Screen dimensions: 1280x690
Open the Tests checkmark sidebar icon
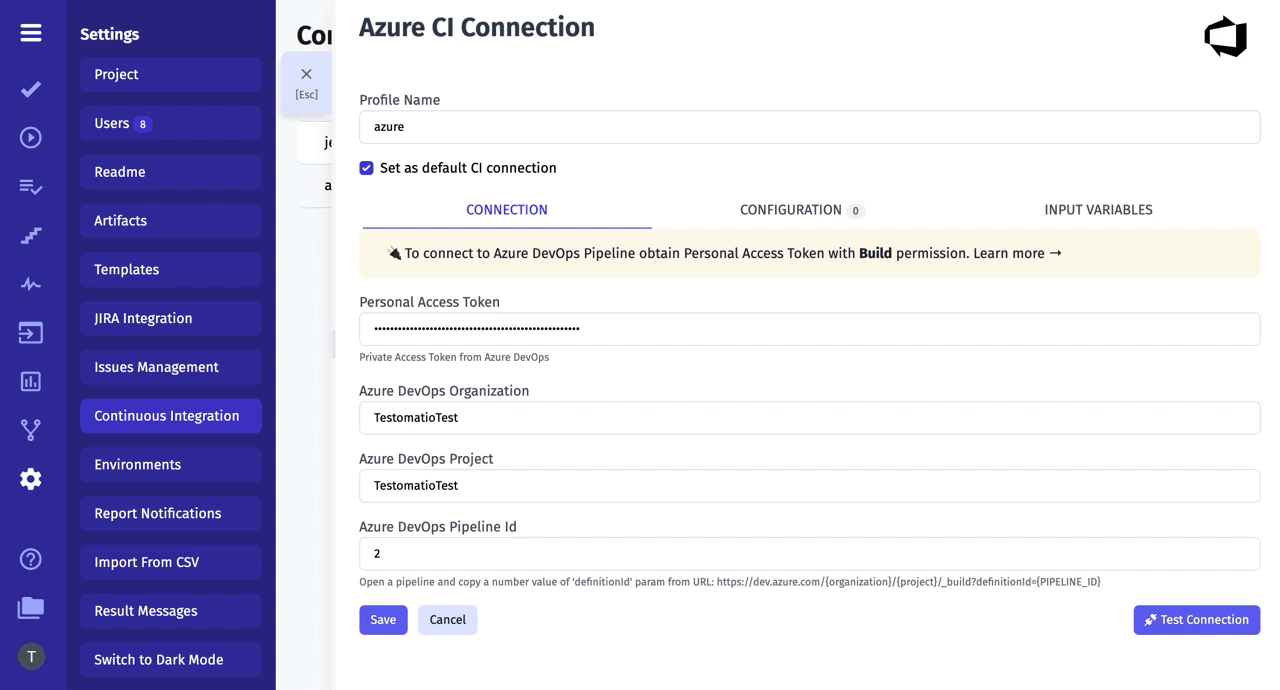pyautogui.click(x=31, y=89)
